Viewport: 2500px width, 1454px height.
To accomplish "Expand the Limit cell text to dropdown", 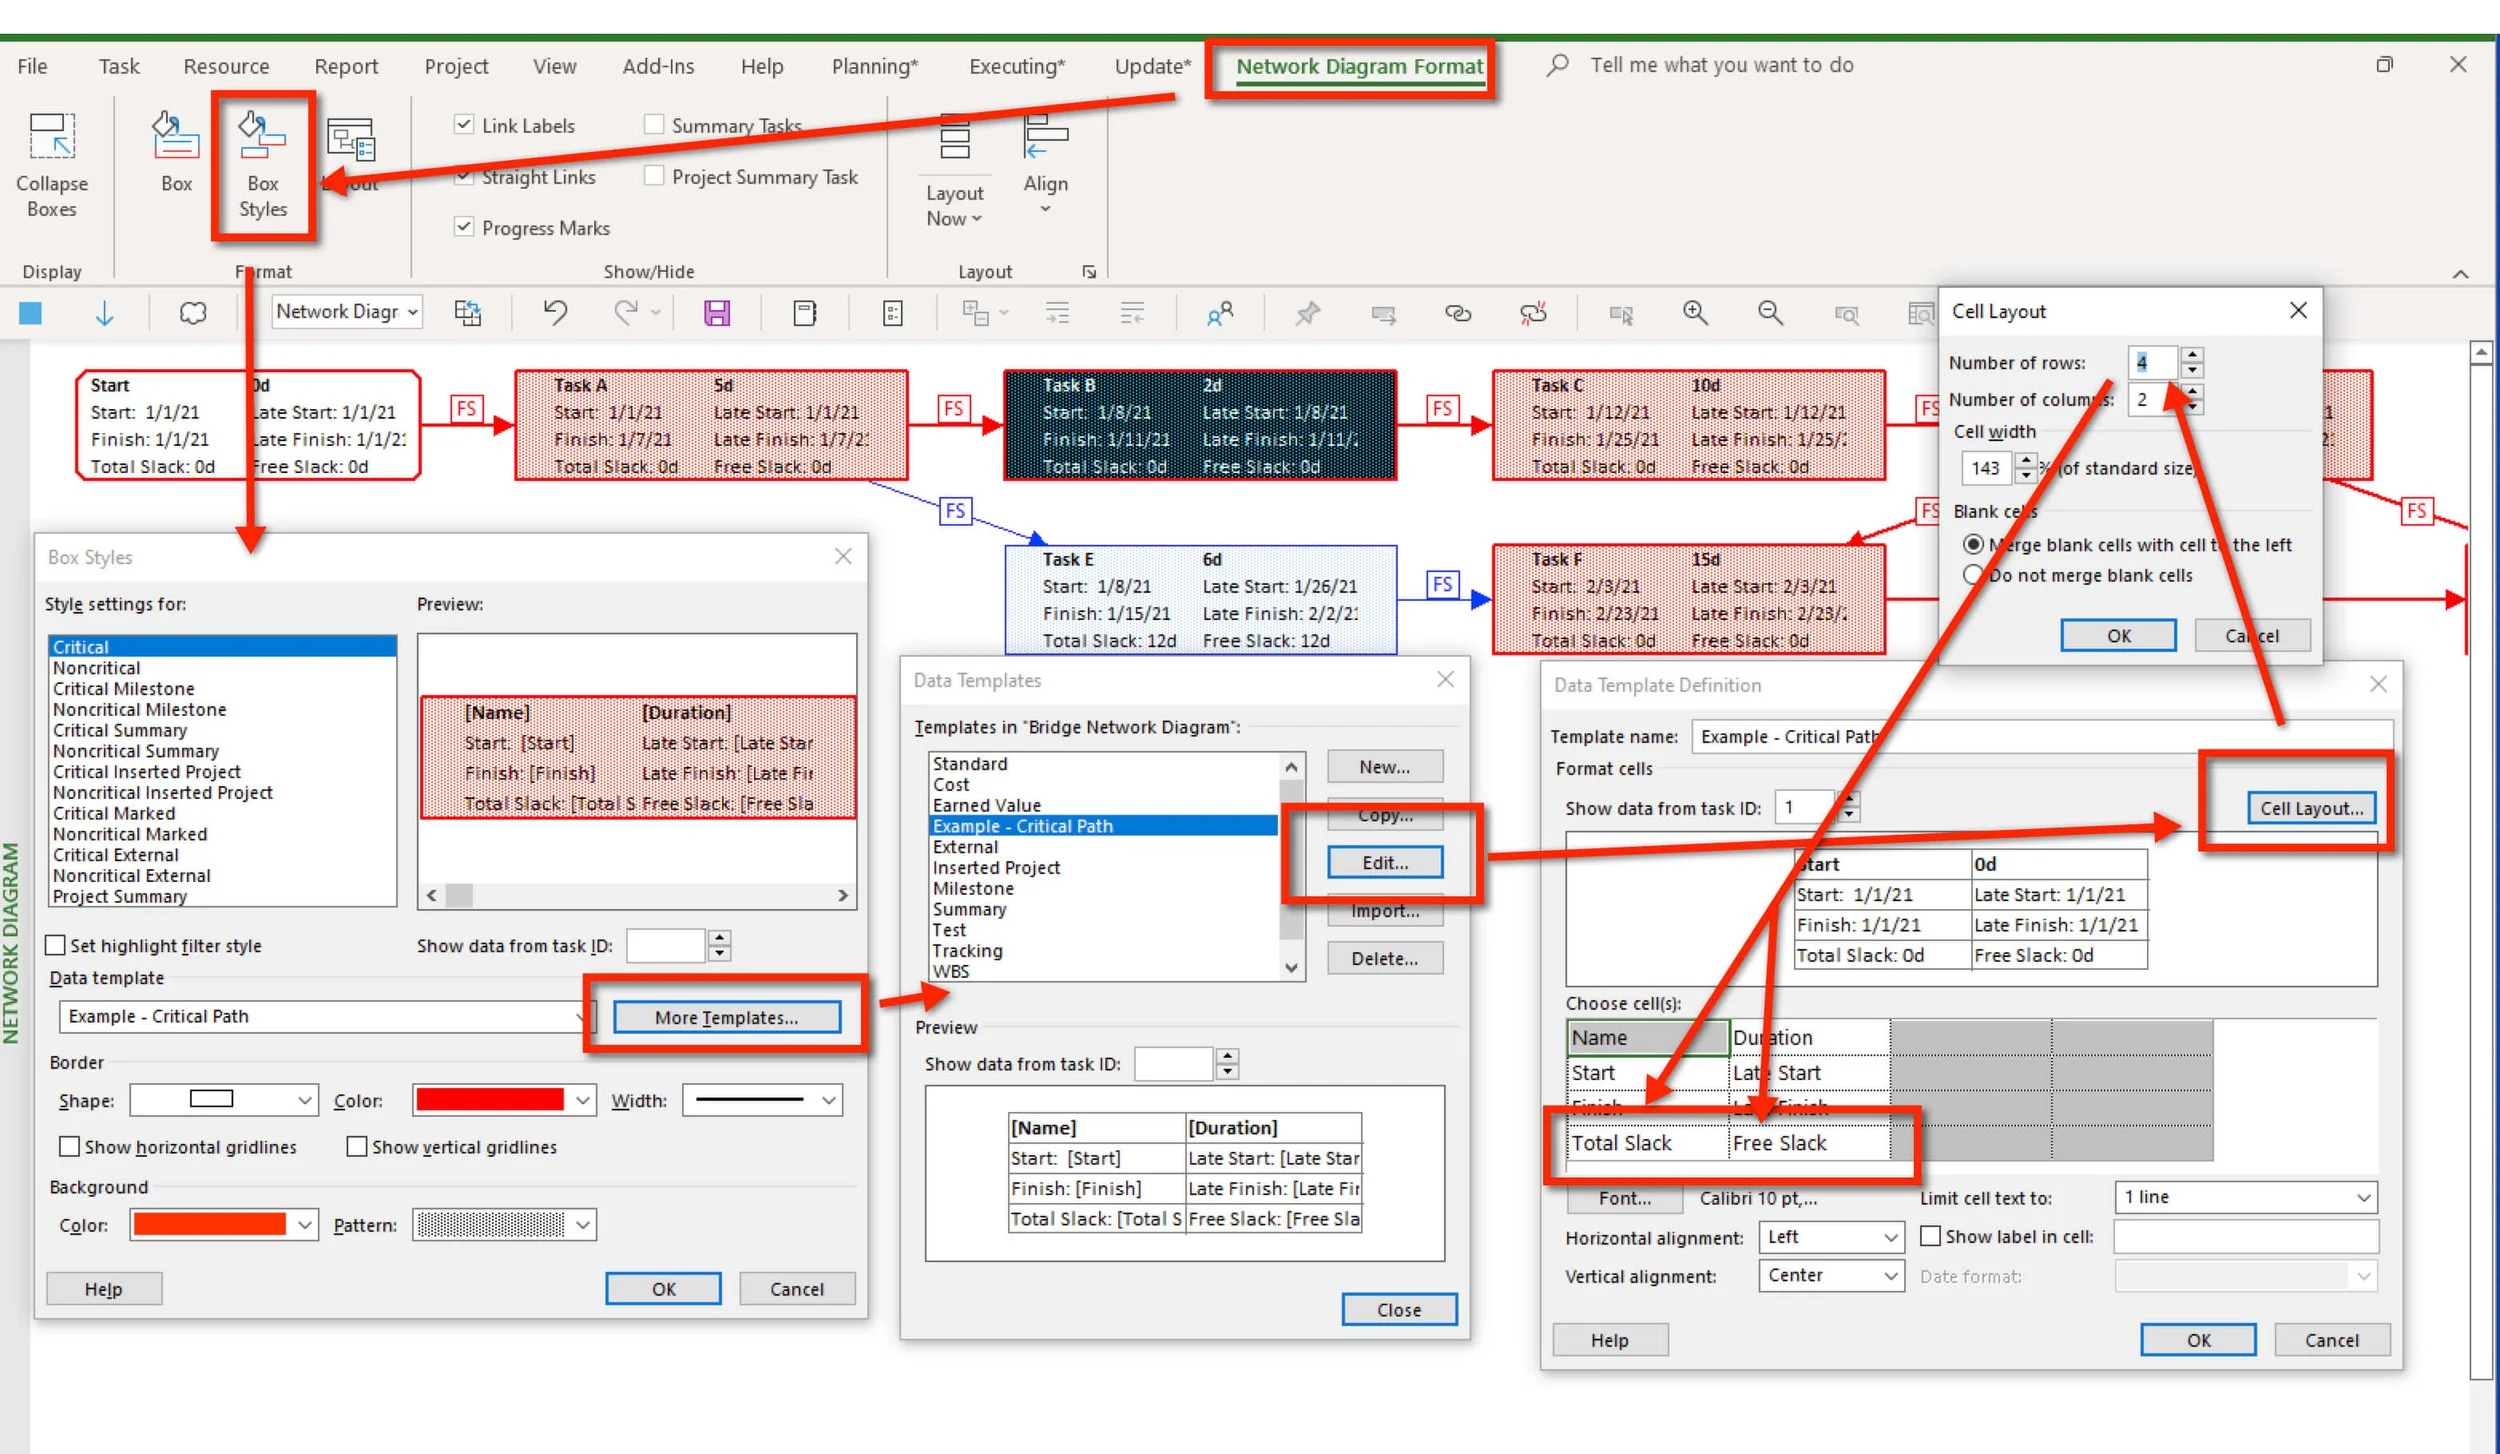I will 2245,1197.
